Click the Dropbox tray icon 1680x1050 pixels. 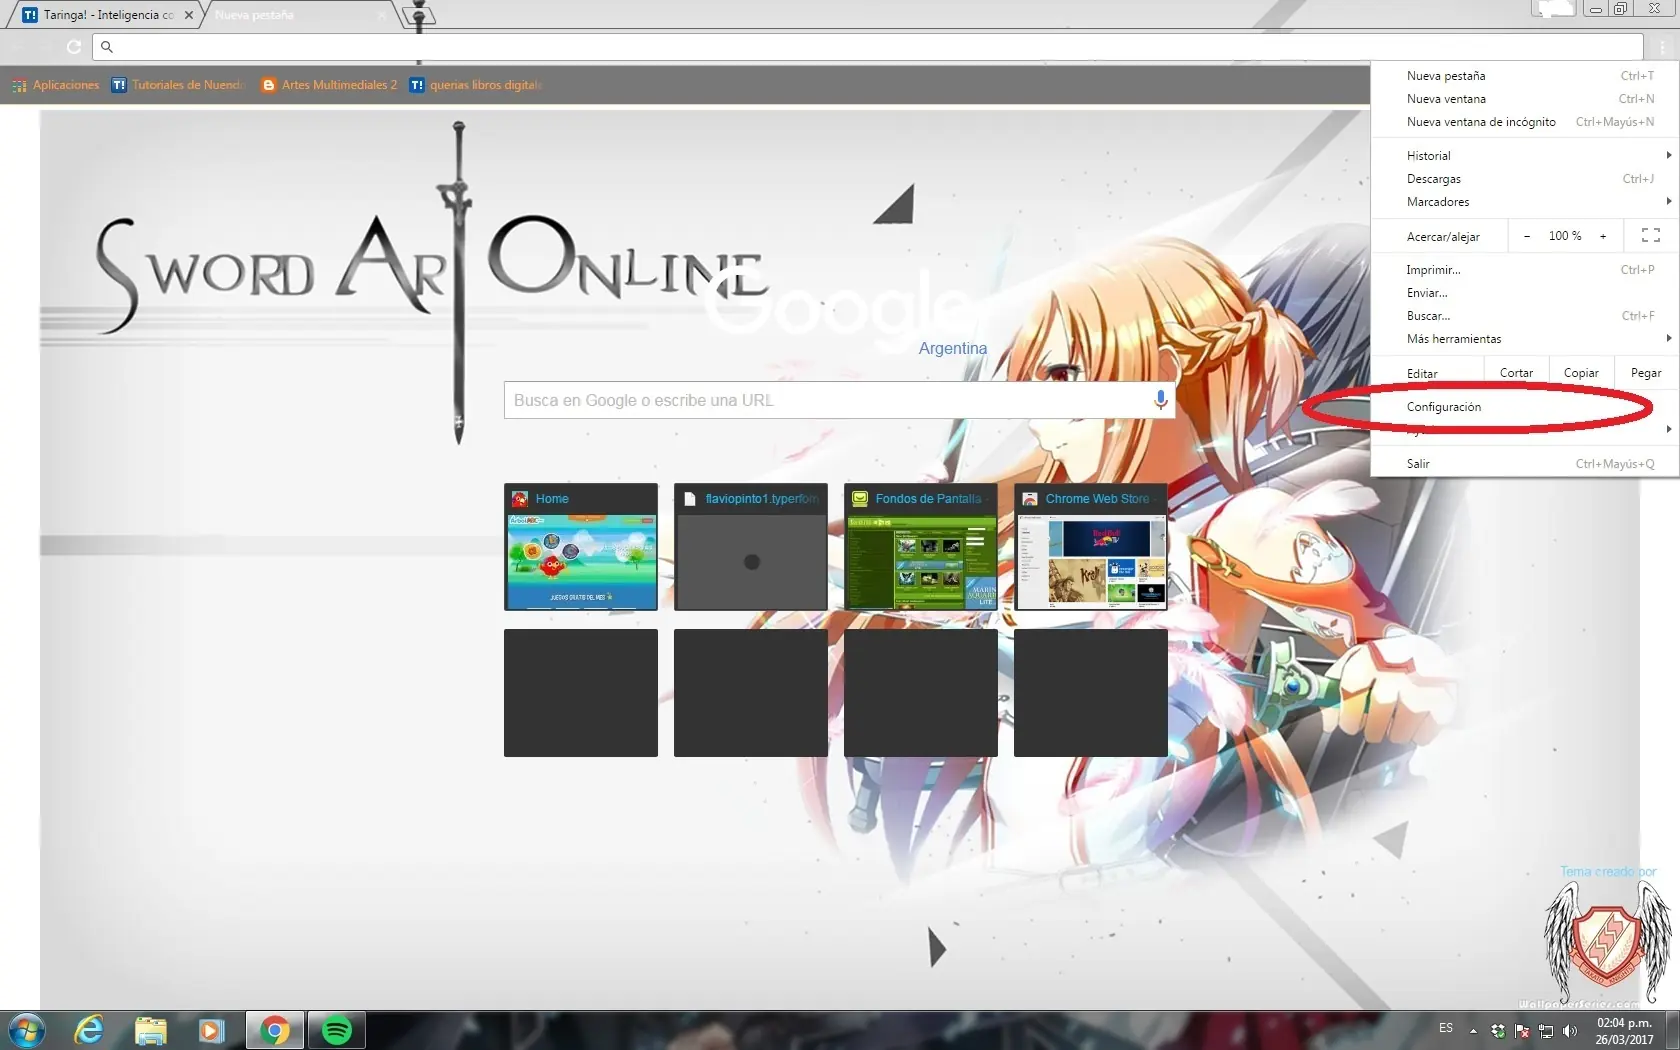(1497, 1030)
